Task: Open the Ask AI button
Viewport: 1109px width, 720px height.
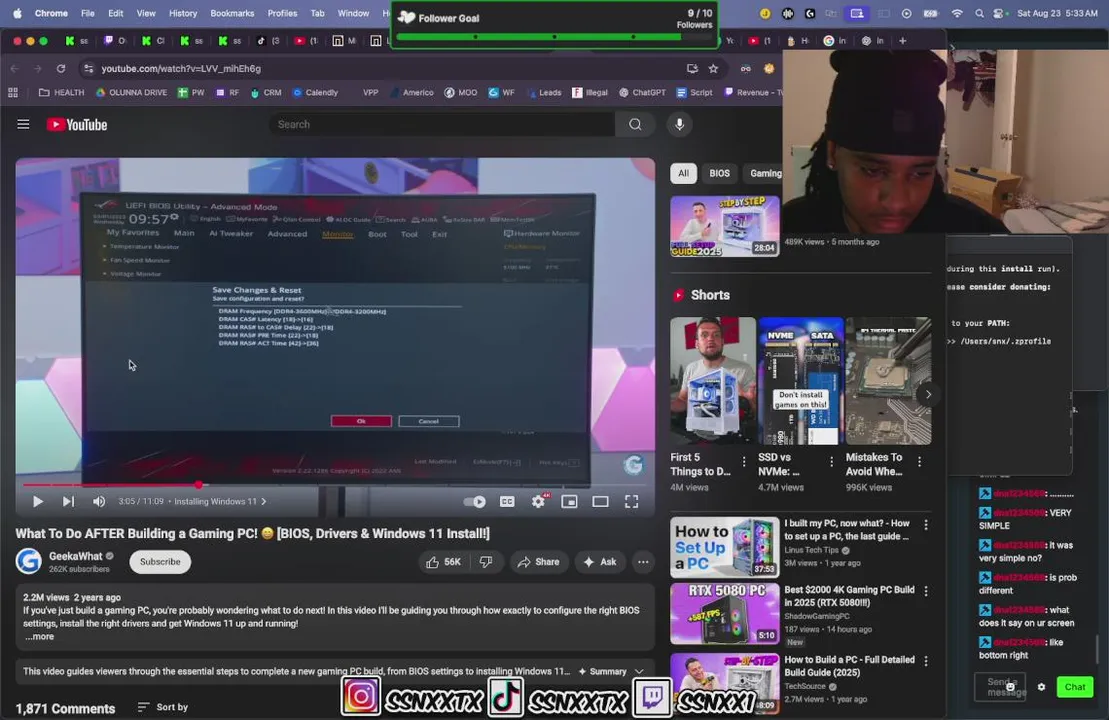Action: pos(600,562)
